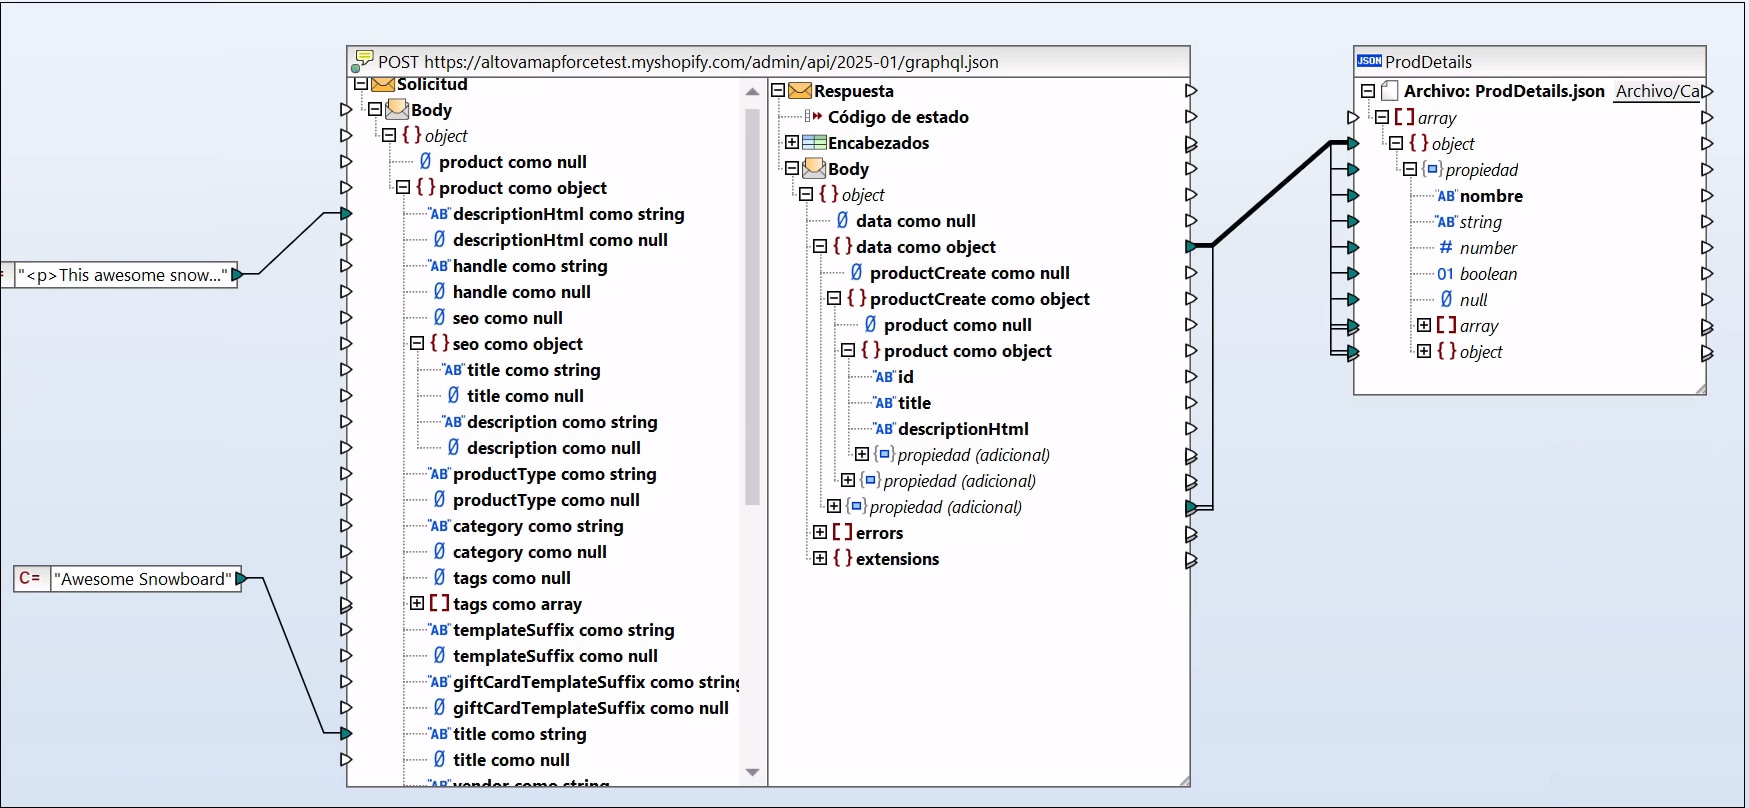Click output connector of data como object
Viewport: 1749px width, 808px height.
pos(1191,246)
